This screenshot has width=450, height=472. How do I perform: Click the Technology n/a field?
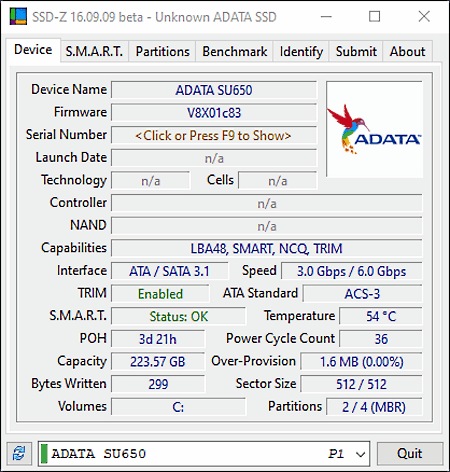tap(151, 181)
